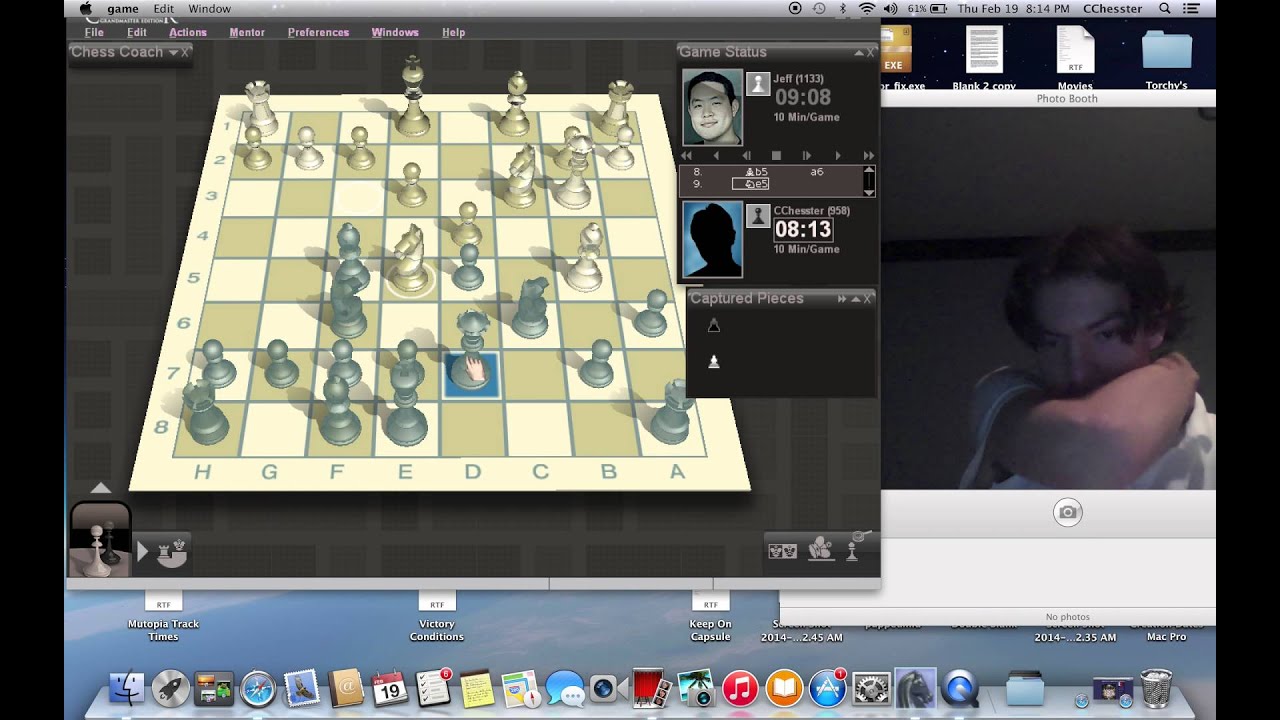Expand piece options with right triangle

tap(142, 551)
